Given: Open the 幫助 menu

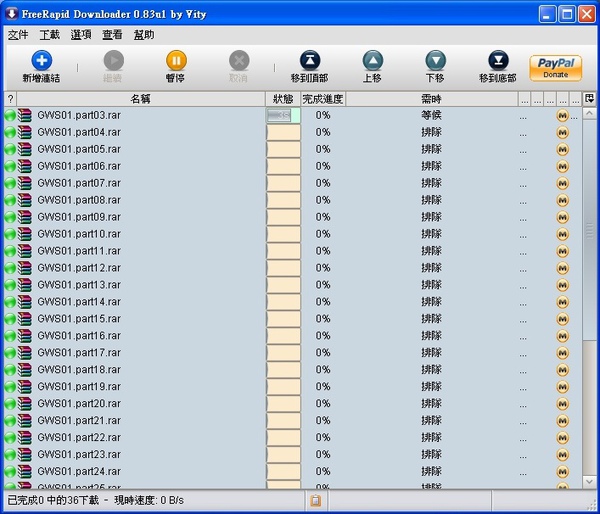Looking at the screenshot, I should pos(143,35).
